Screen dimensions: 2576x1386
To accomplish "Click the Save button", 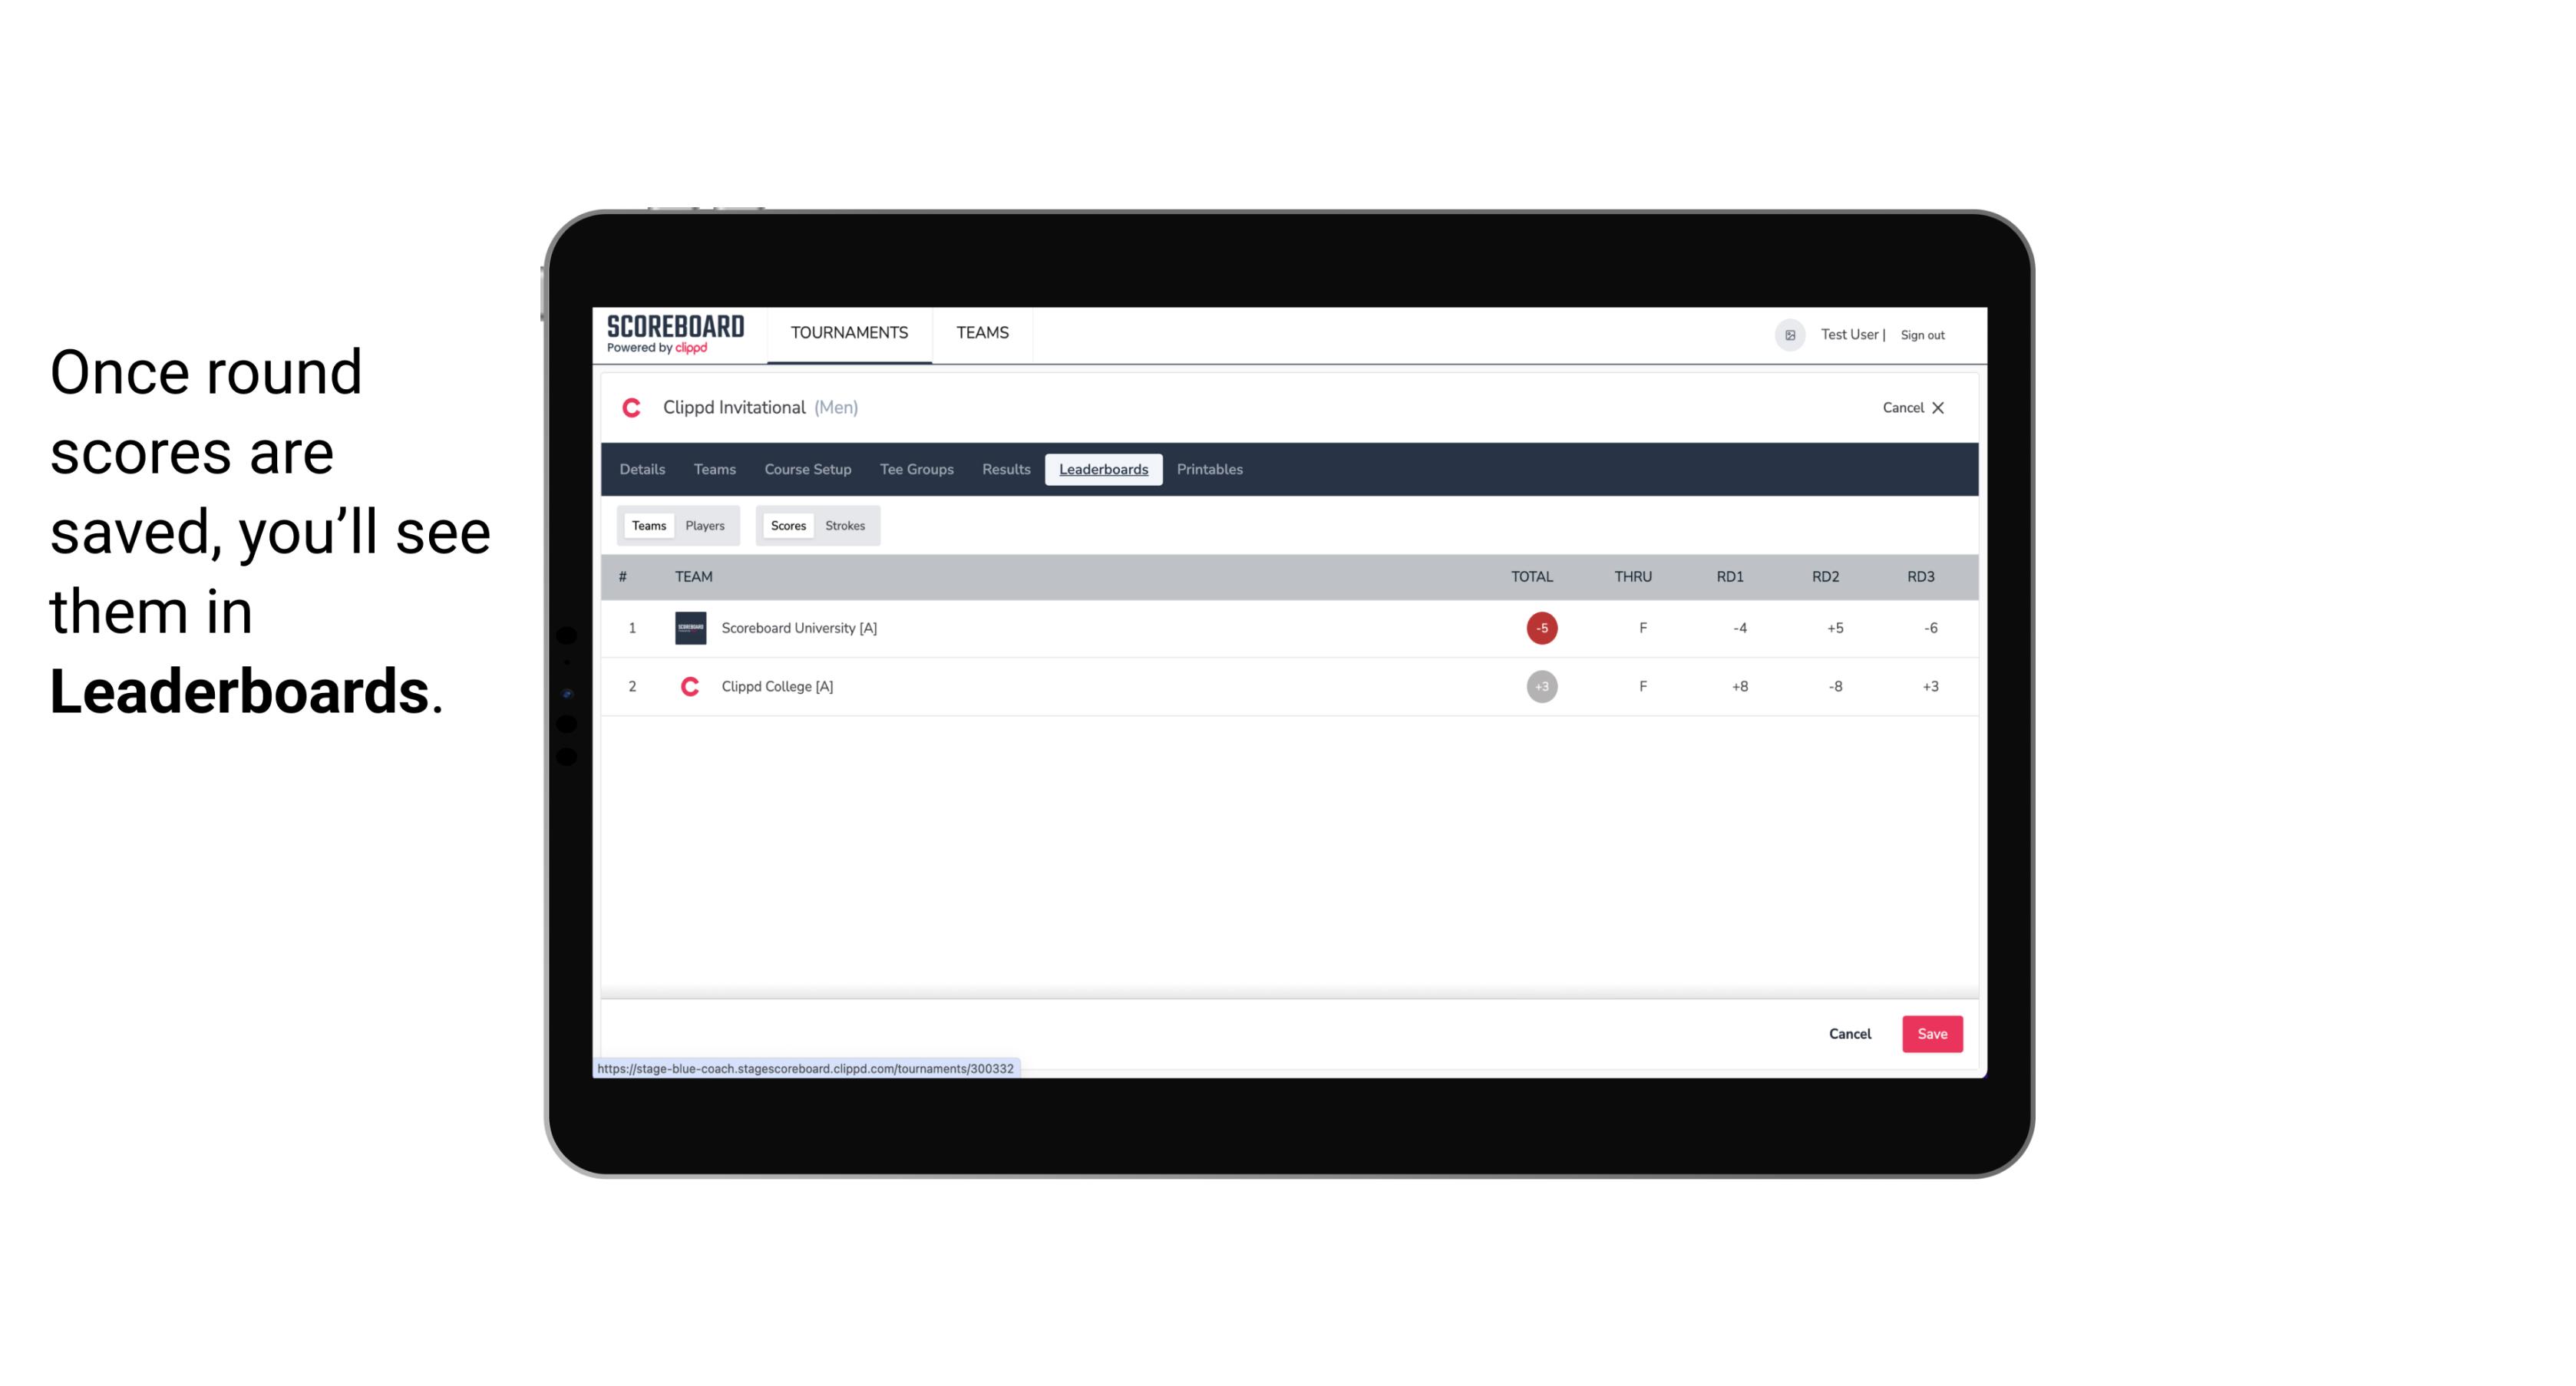I will (1930, 1033).
